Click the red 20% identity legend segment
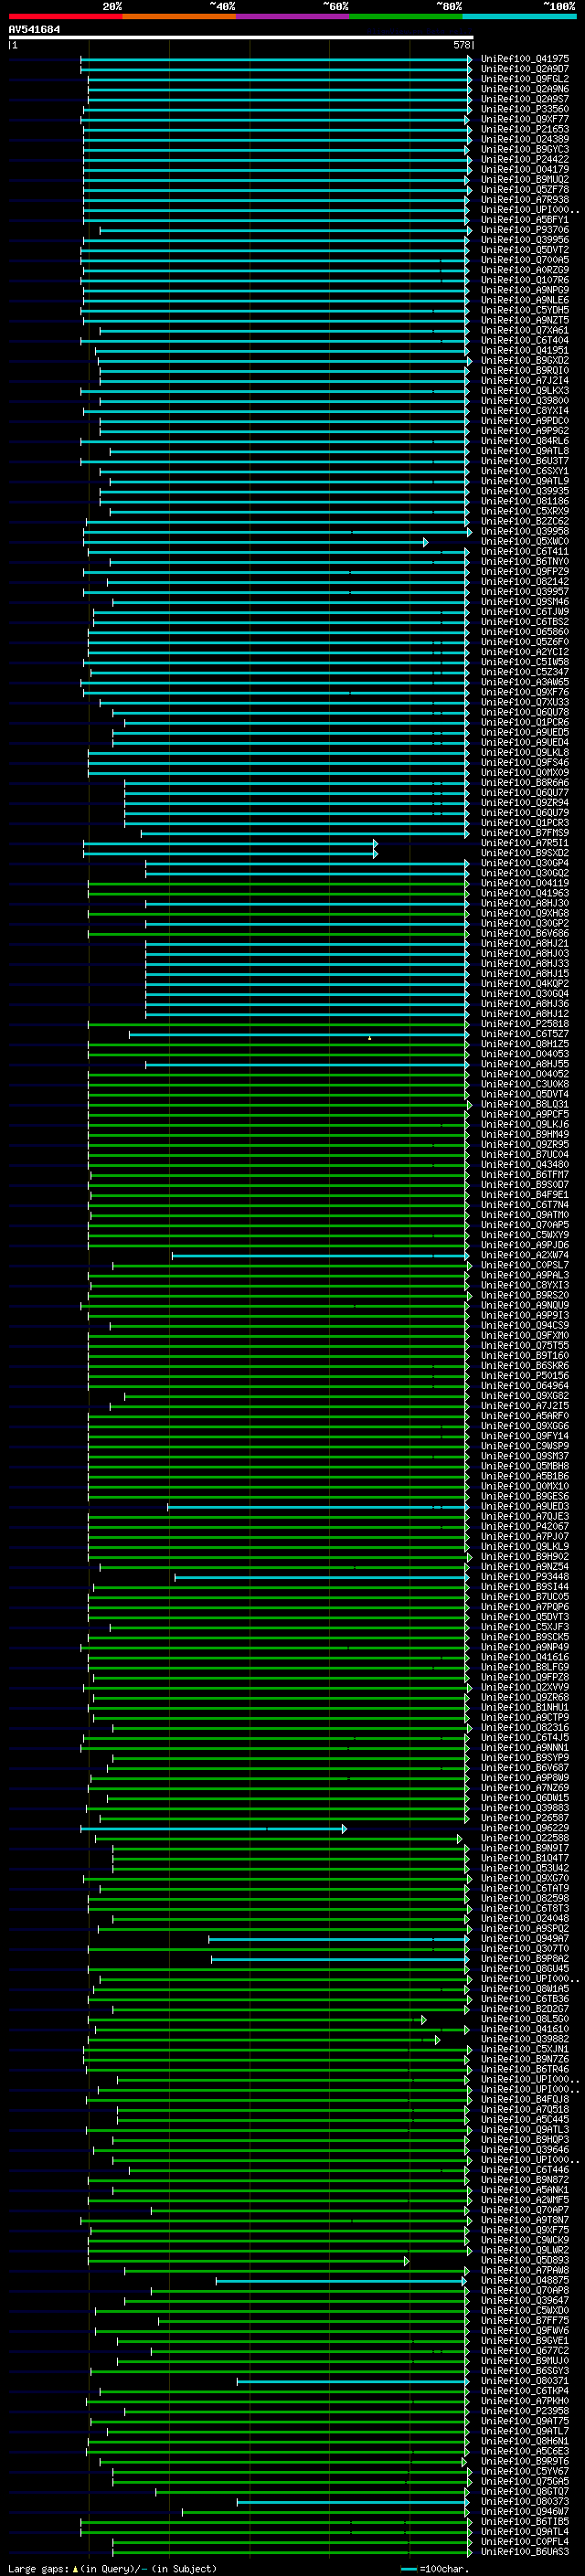 (65, 16)
